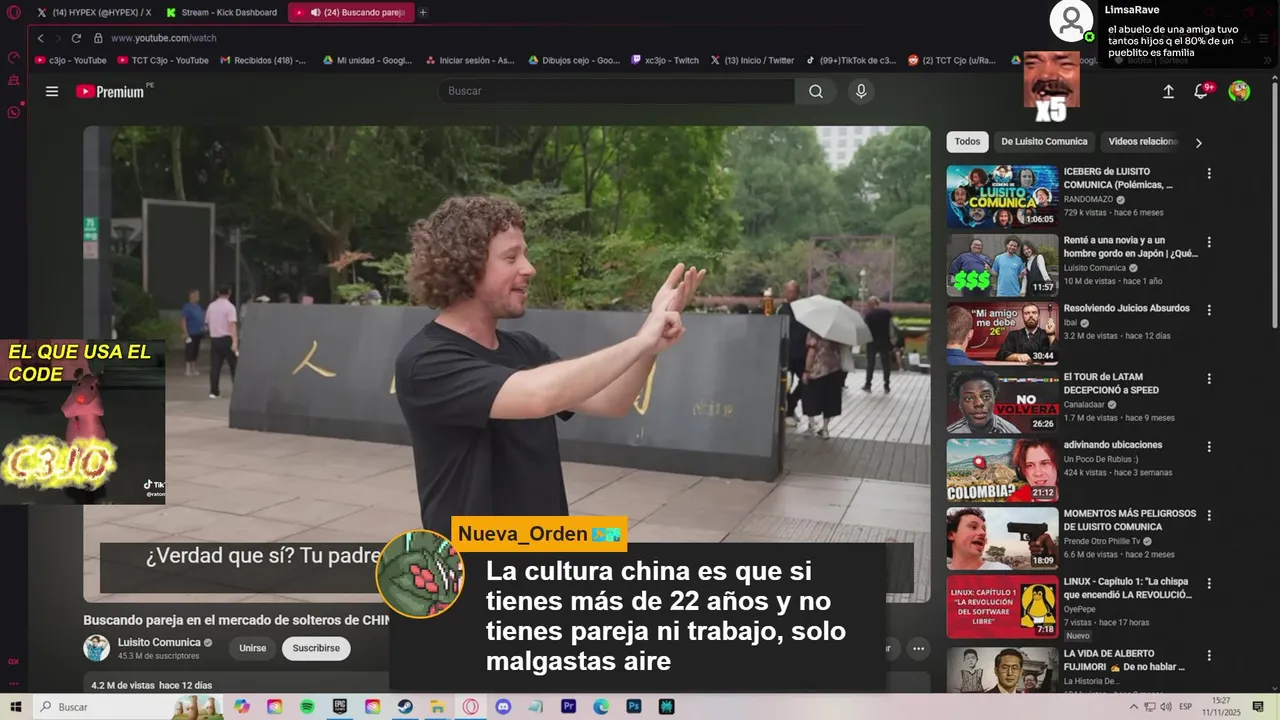Open Luisito Comunica channel name link
The image size is (1280, 720).
click(x=159, y=643)
